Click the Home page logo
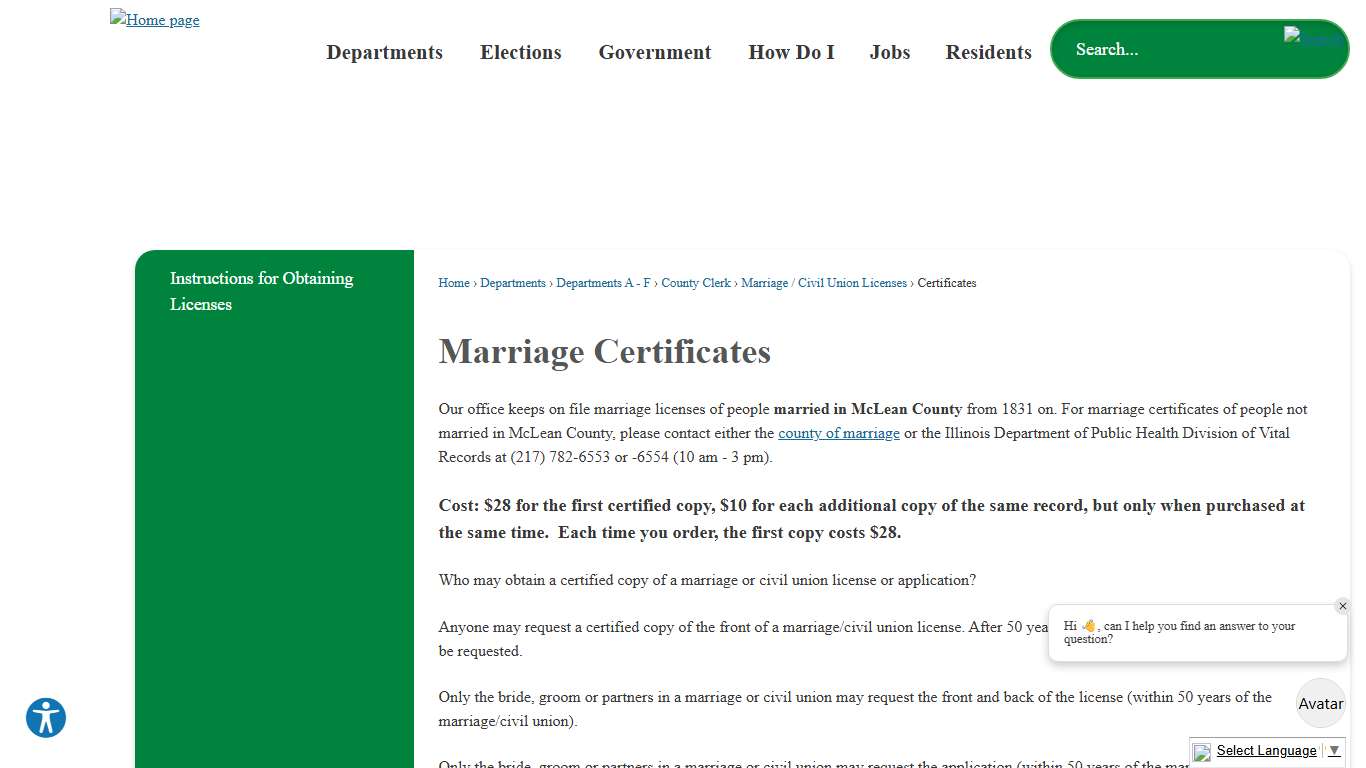 click(x=154, y=19)
